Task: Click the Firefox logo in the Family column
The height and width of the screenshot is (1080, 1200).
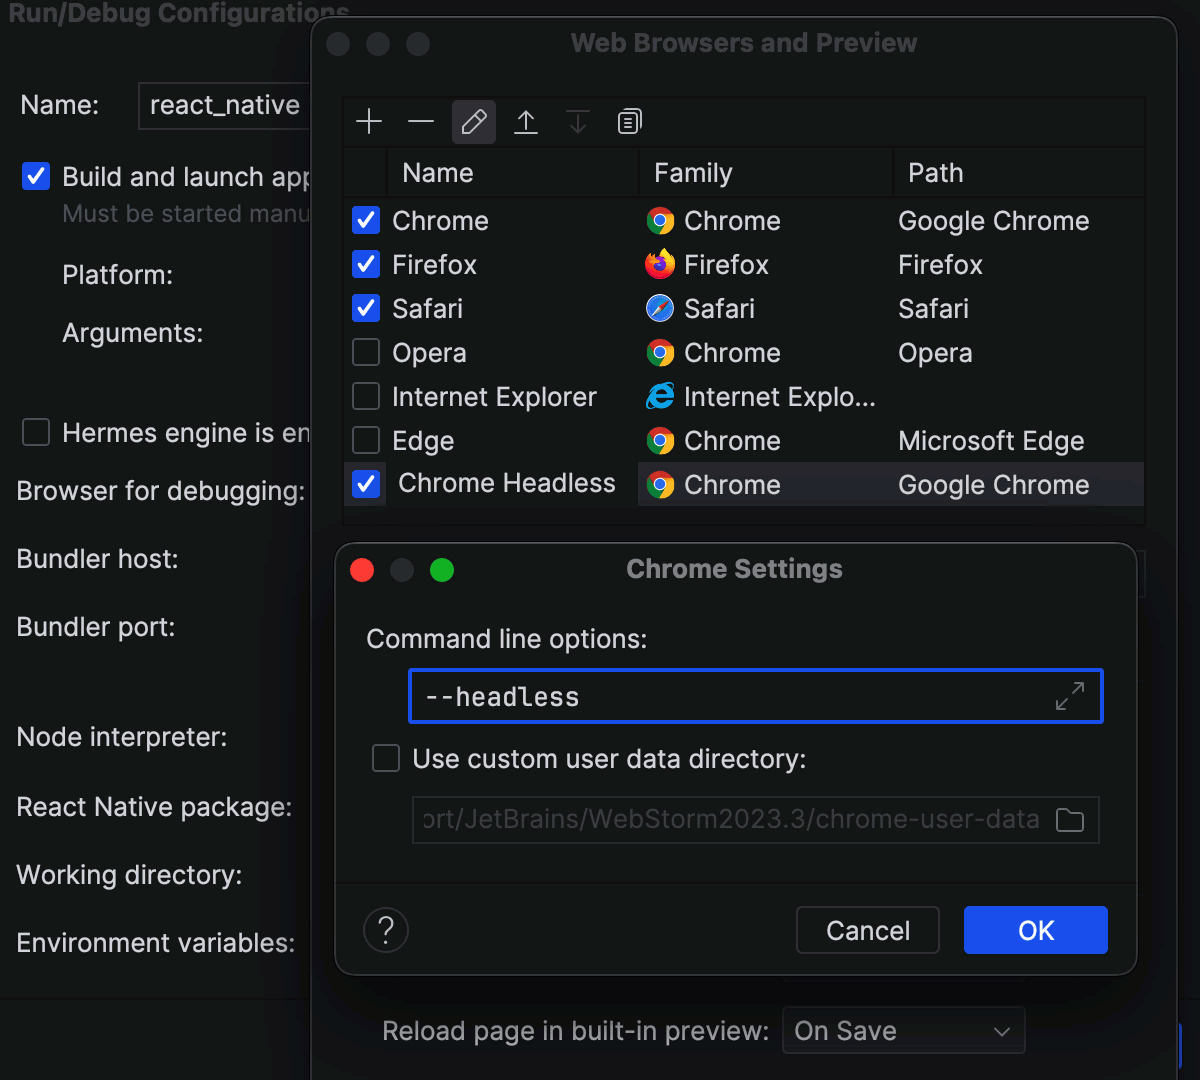Action: (x=660, y=264)
